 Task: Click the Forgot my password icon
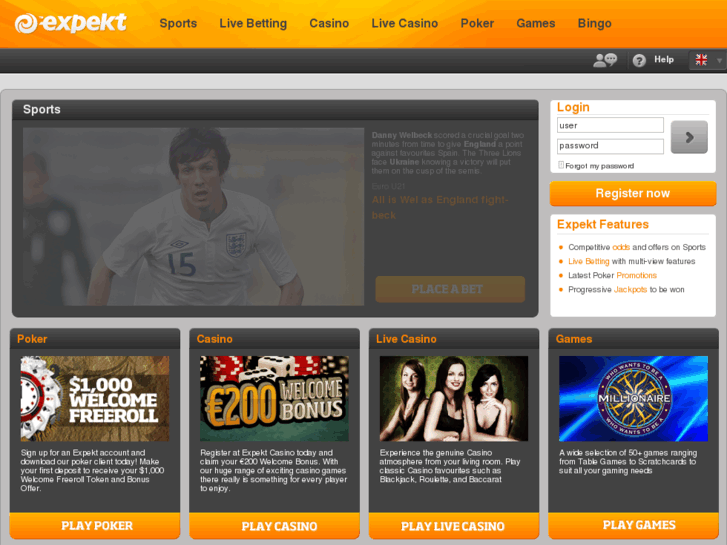coord(561,165)
